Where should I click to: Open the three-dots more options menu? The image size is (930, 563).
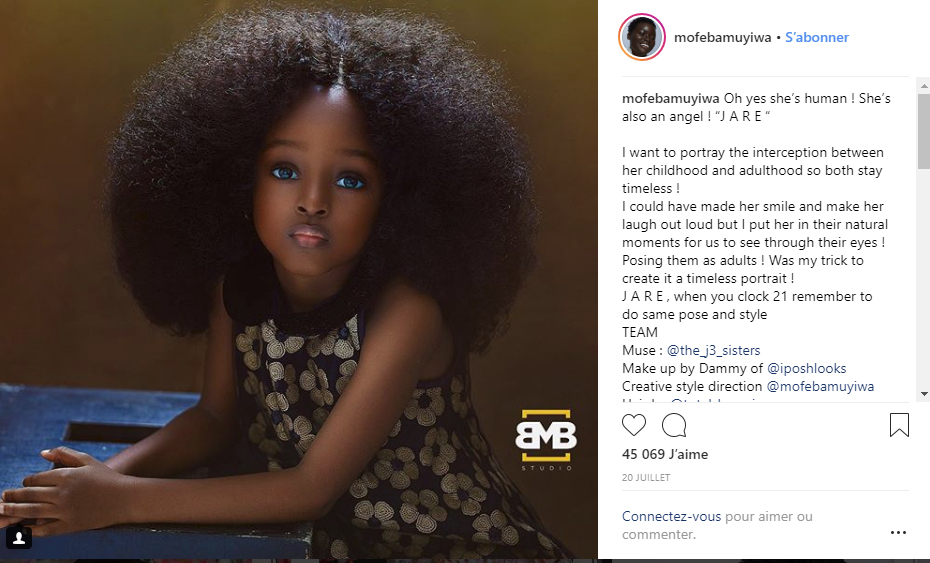coord(898,533)
